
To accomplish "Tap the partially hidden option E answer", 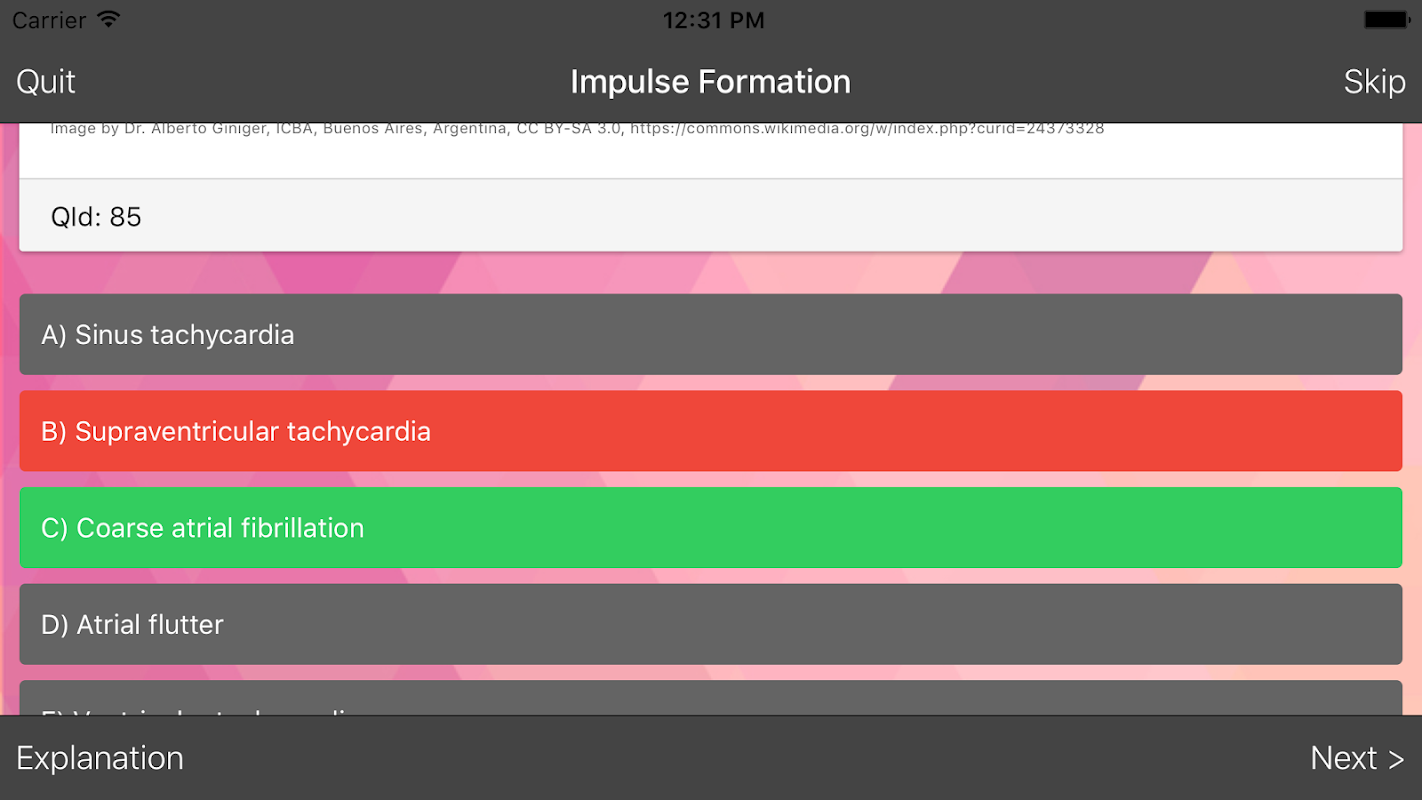I will [711, 698].
